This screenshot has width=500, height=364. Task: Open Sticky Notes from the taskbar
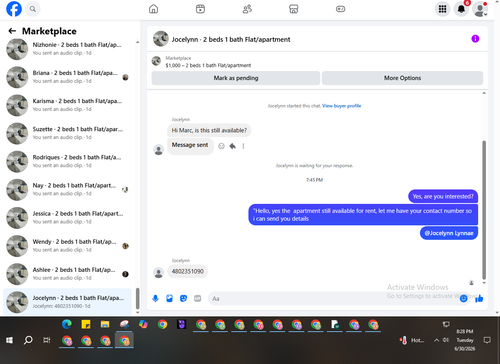click(86, 324)
